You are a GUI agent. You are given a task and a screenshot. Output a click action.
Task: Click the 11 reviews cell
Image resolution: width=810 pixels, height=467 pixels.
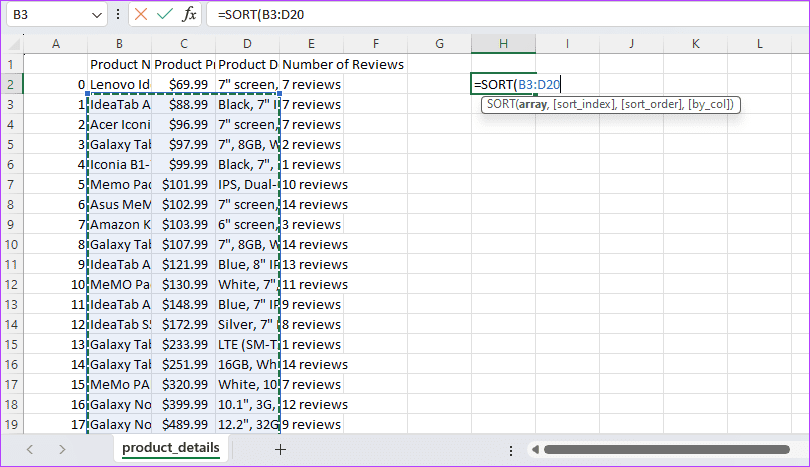[311, 285]
